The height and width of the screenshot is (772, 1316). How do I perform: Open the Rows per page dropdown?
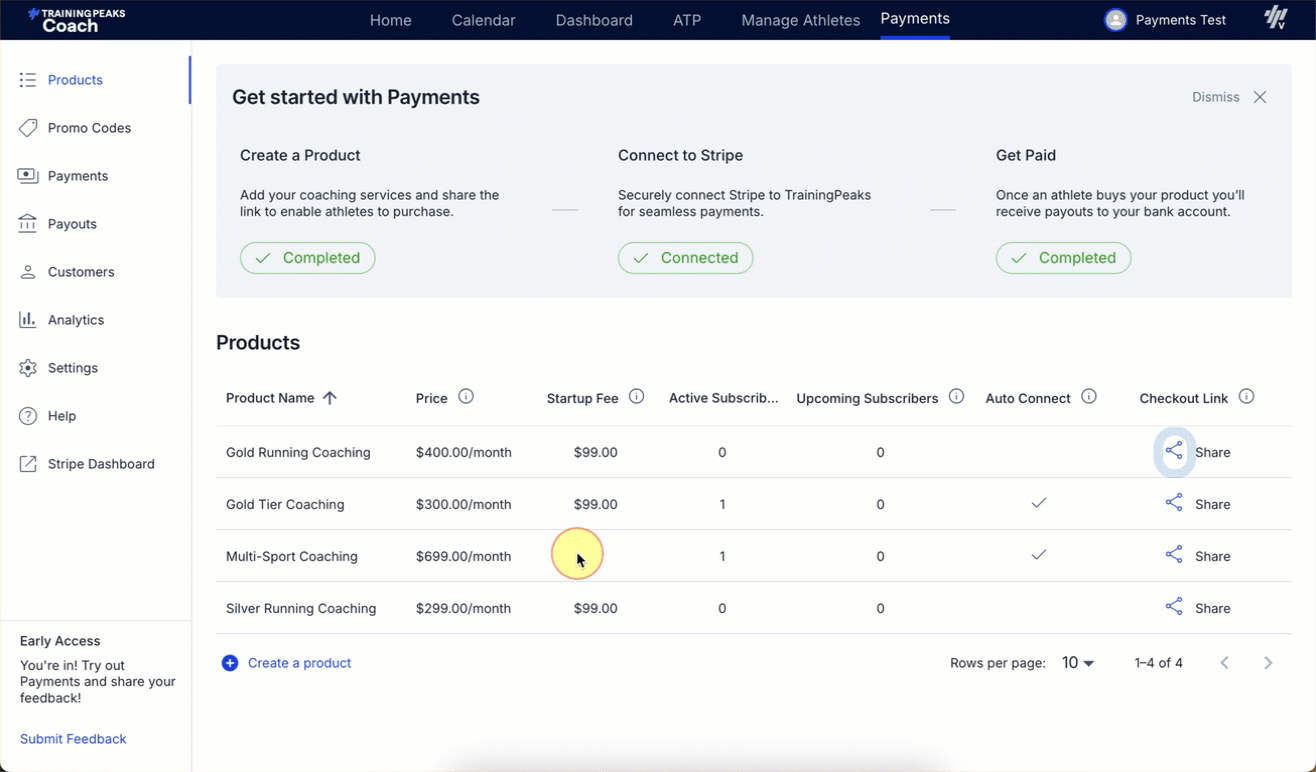[x=1078, y=663]
